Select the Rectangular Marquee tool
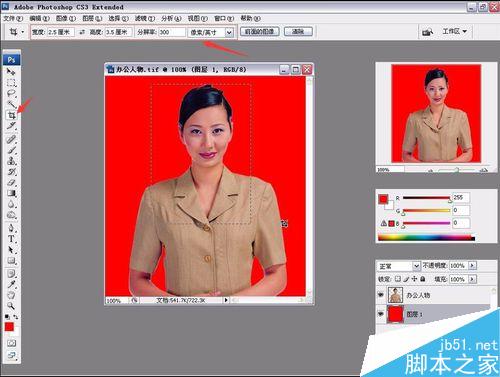500x377 pixels. pyautogui.click(x=12, y=82)
